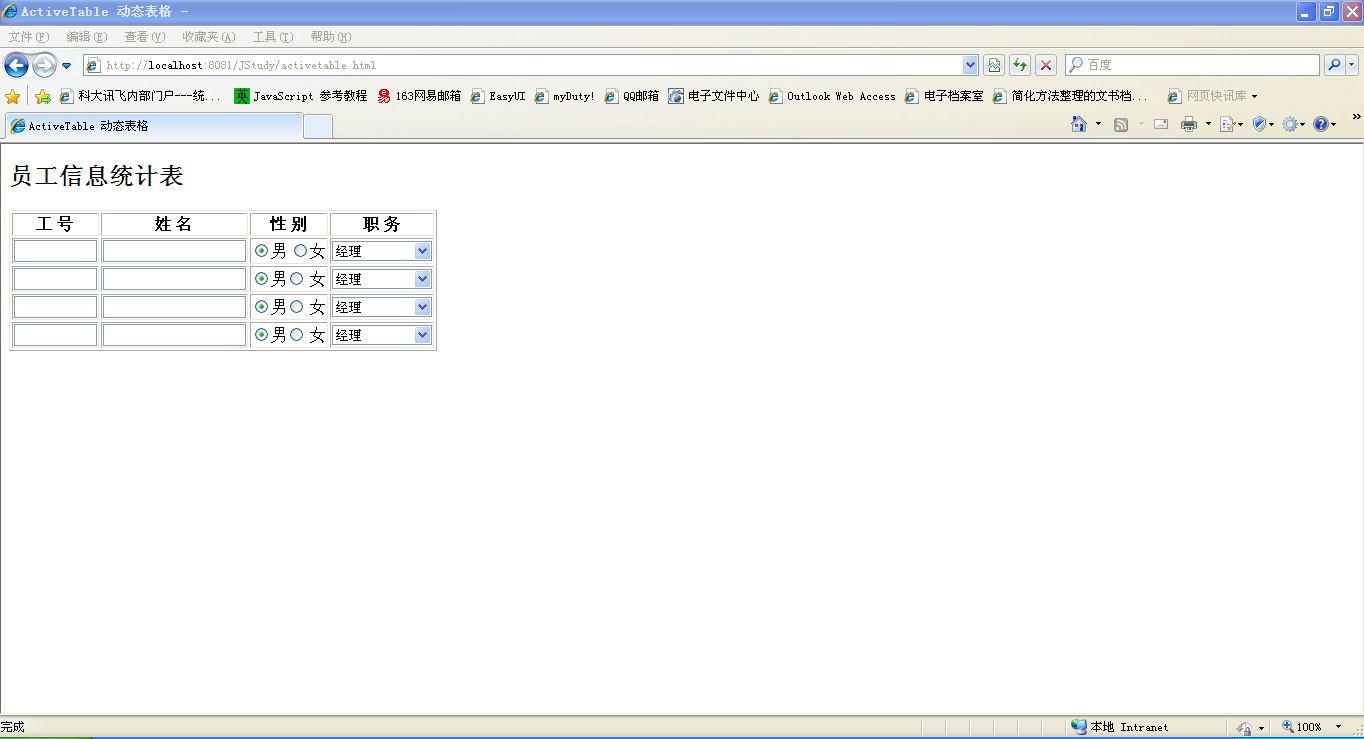
Task: Click the first row 工号 input field
Action: [x=55, y=251]
